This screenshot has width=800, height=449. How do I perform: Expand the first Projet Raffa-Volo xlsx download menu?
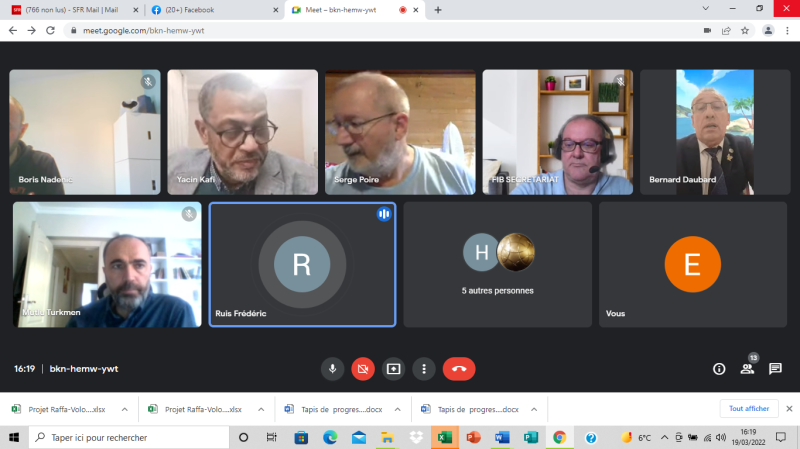coord(124,409)
